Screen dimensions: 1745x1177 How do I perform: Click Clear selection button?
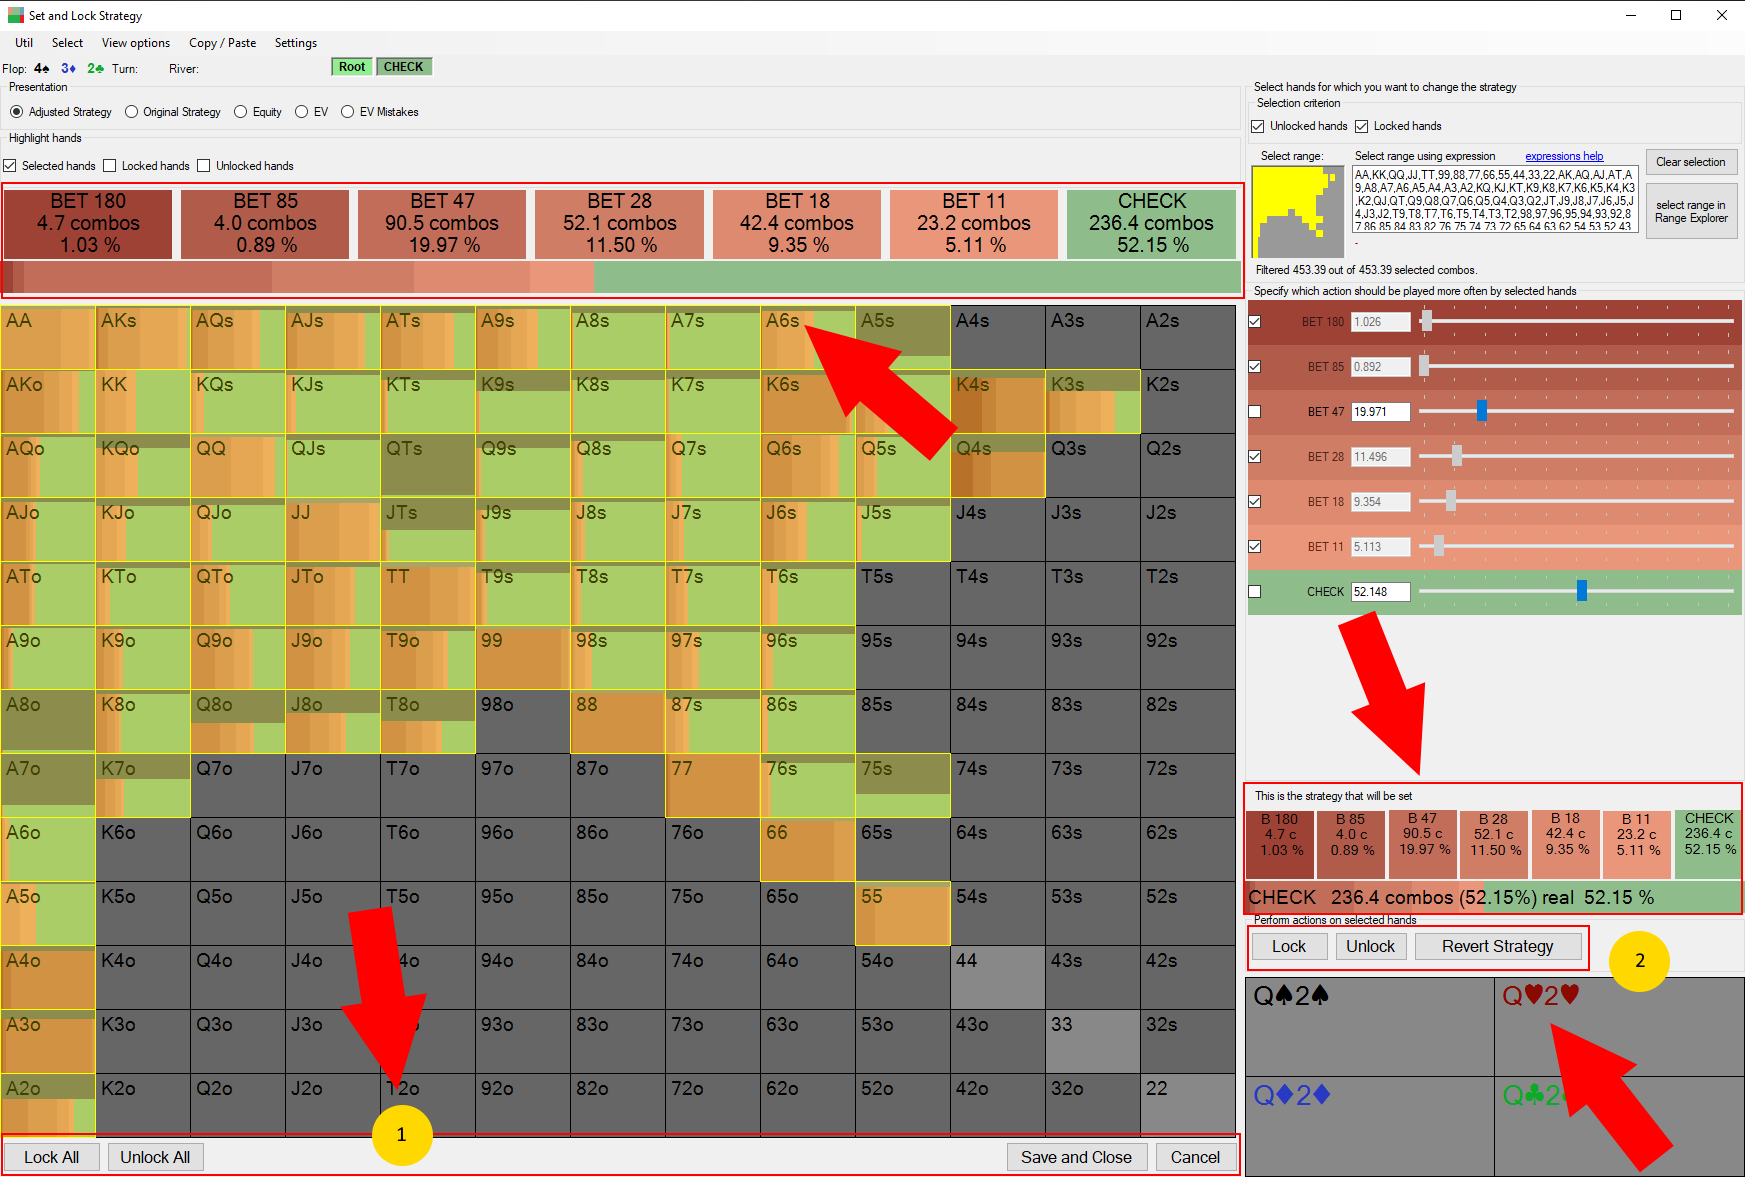[x=1690, y=162]
